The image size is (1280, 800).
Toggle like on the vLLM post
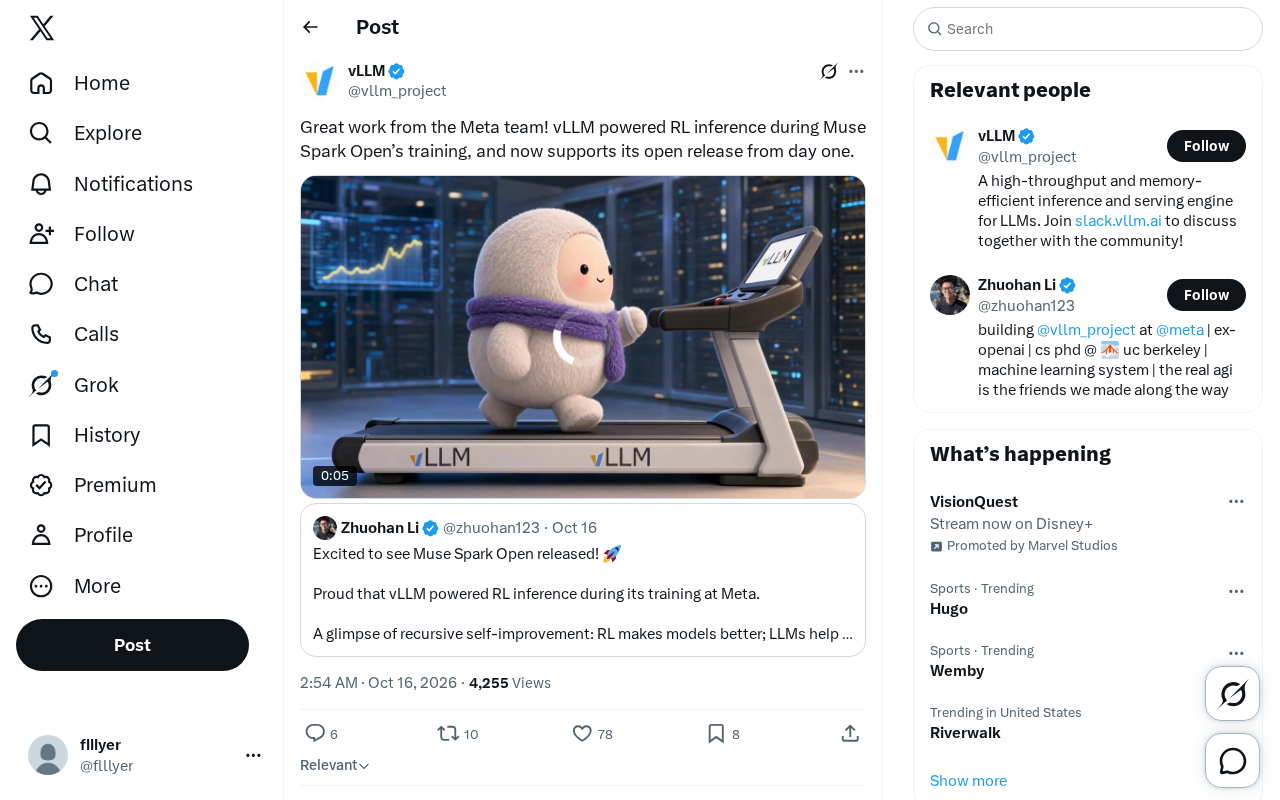[x=582, y=733]
